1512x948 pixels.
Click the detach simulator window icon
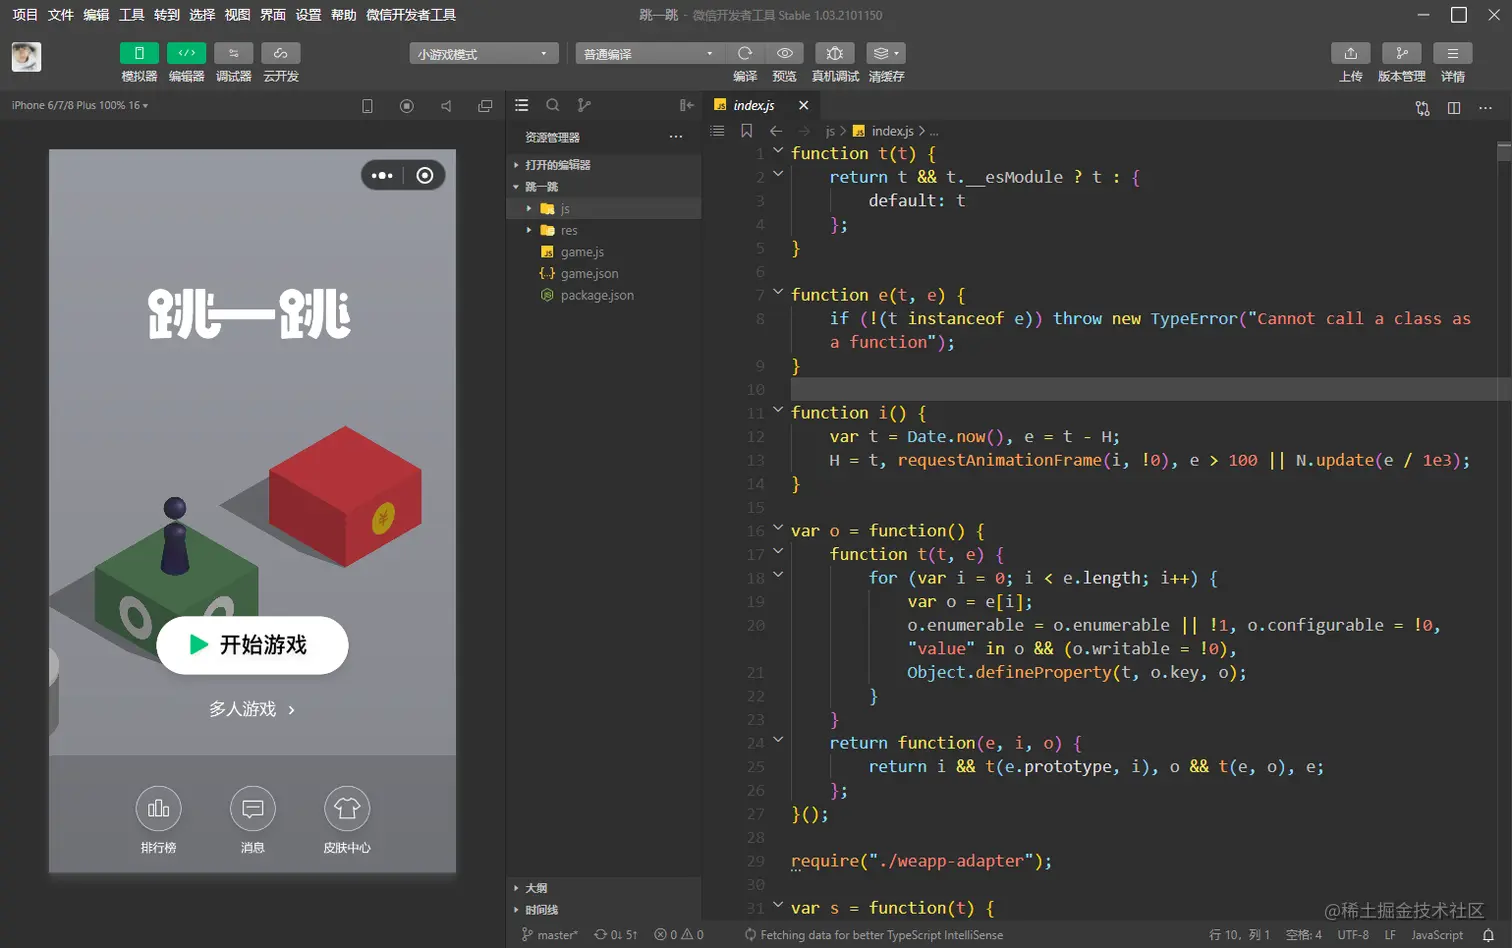tap(485, 106)
